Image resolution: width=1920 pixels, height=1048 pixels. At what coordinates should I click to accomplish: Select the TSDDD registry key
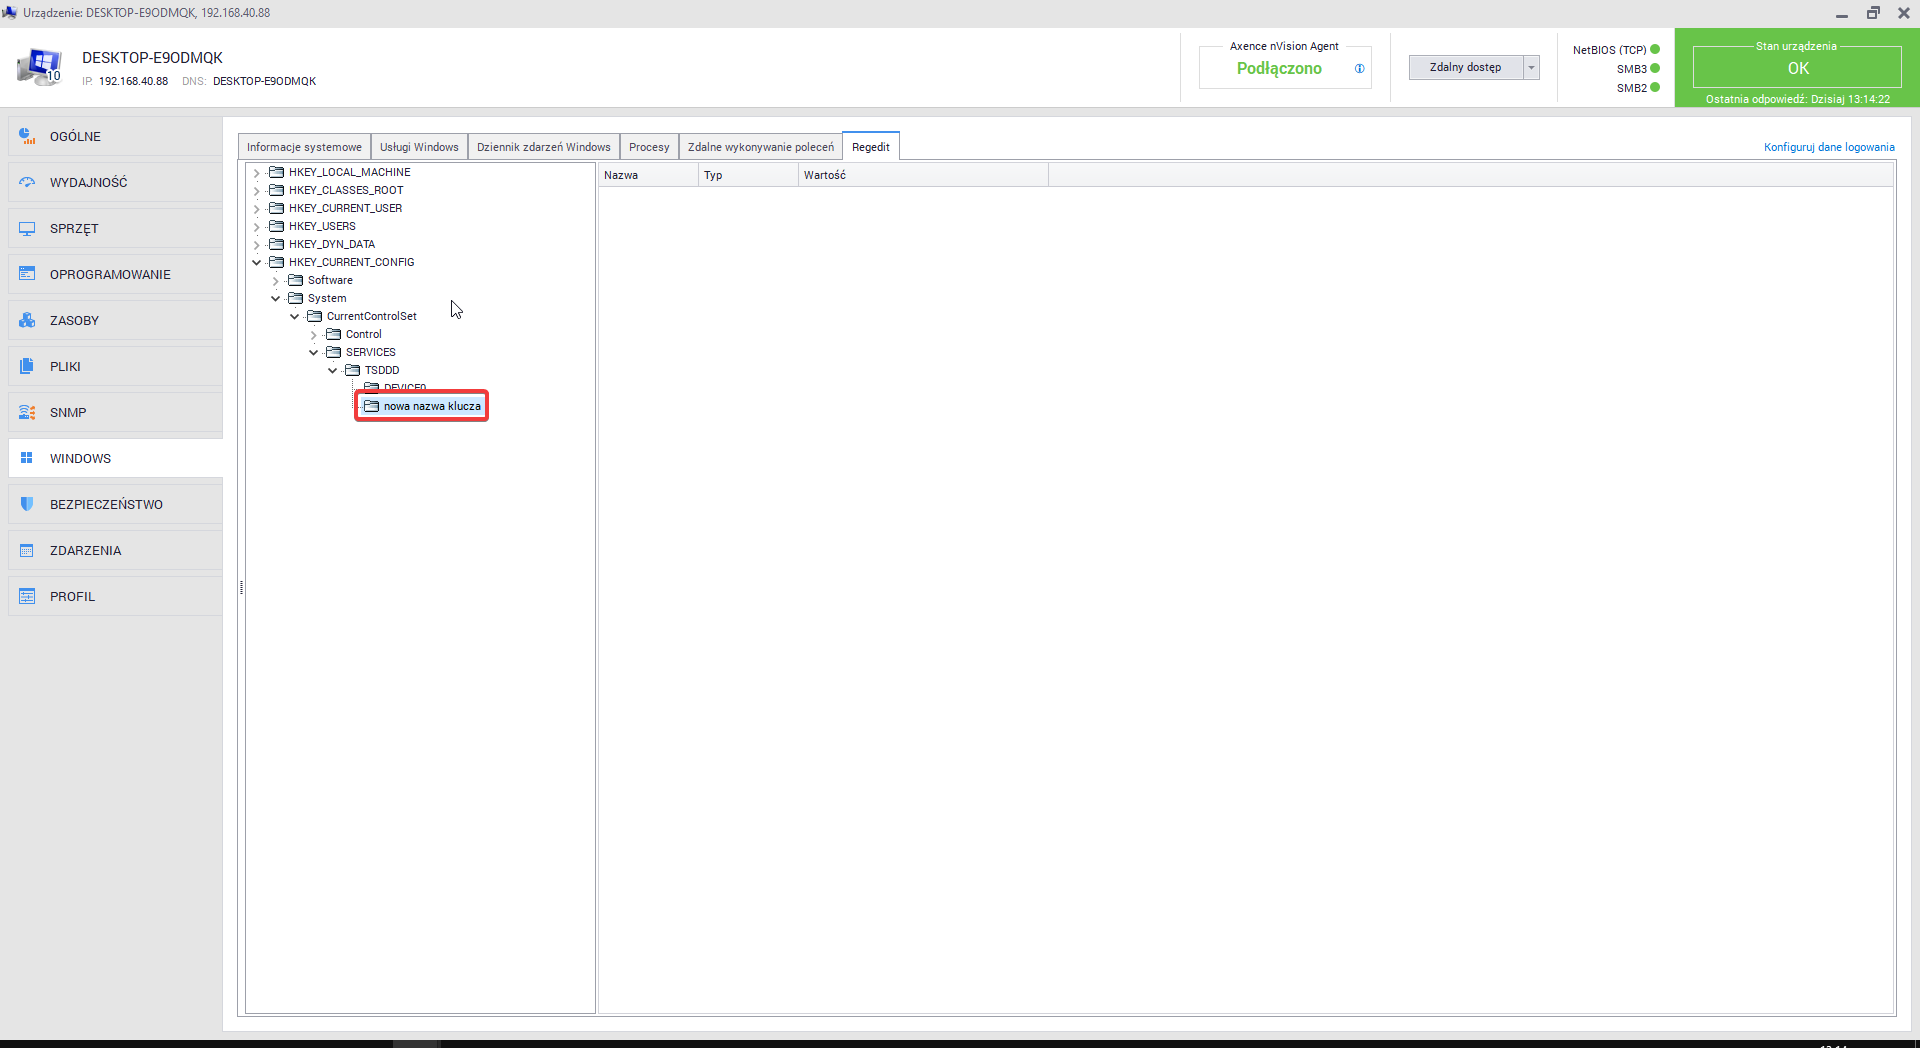pyautogui.click(x=381, y=370)
